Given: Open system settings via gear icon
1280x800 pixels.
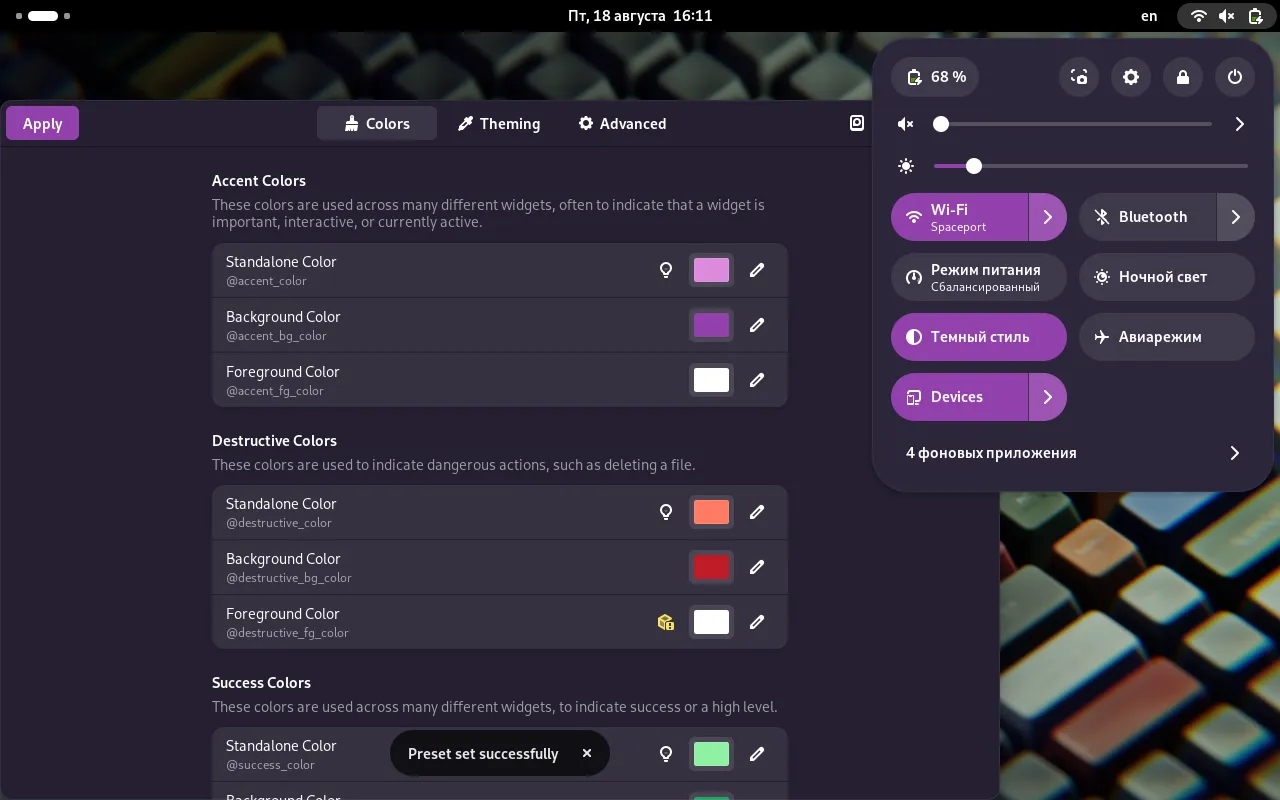Looking at the screenshot, I should coord(1131,77).
